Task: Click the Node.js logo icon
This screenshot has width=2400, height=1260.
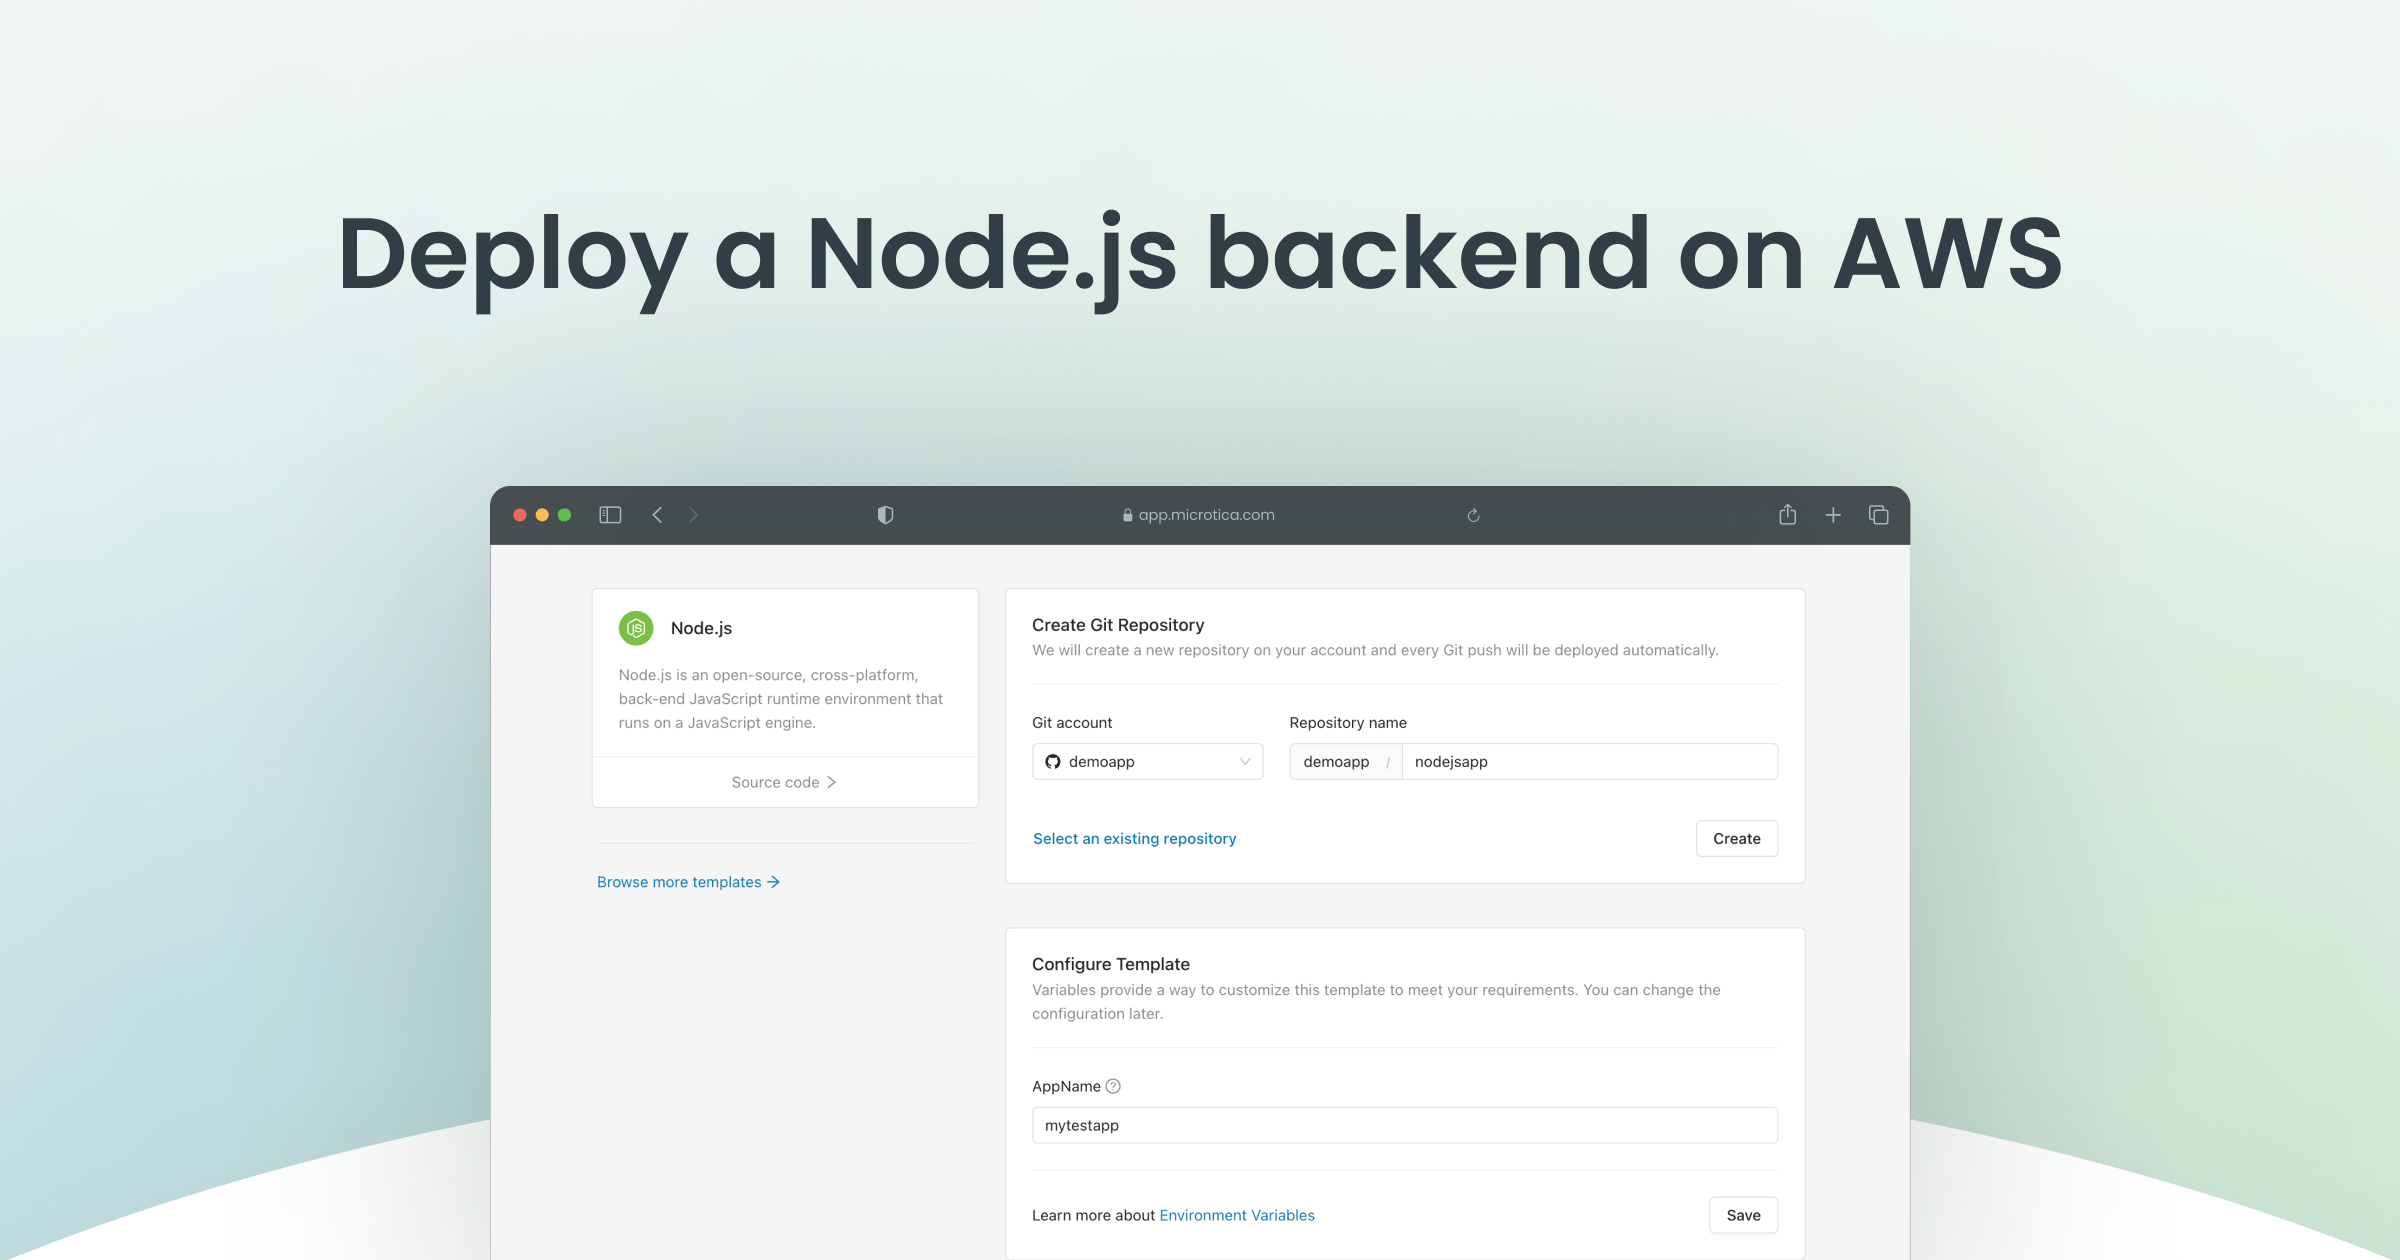Action: click(637, 627)
